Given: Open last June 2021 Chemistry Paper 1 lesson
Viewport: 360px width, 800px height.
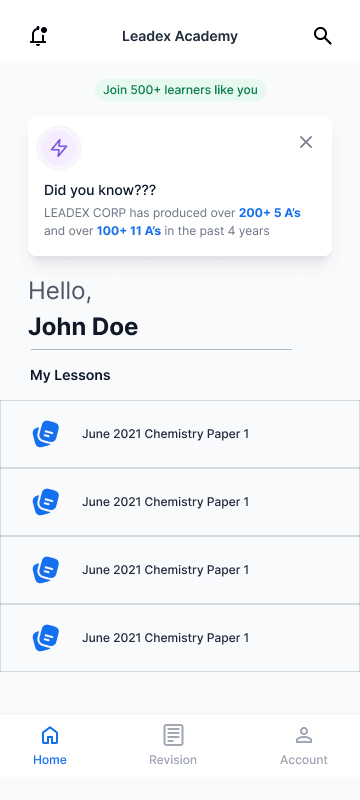Looking at the screenshot, I should [x=180, y=638].
